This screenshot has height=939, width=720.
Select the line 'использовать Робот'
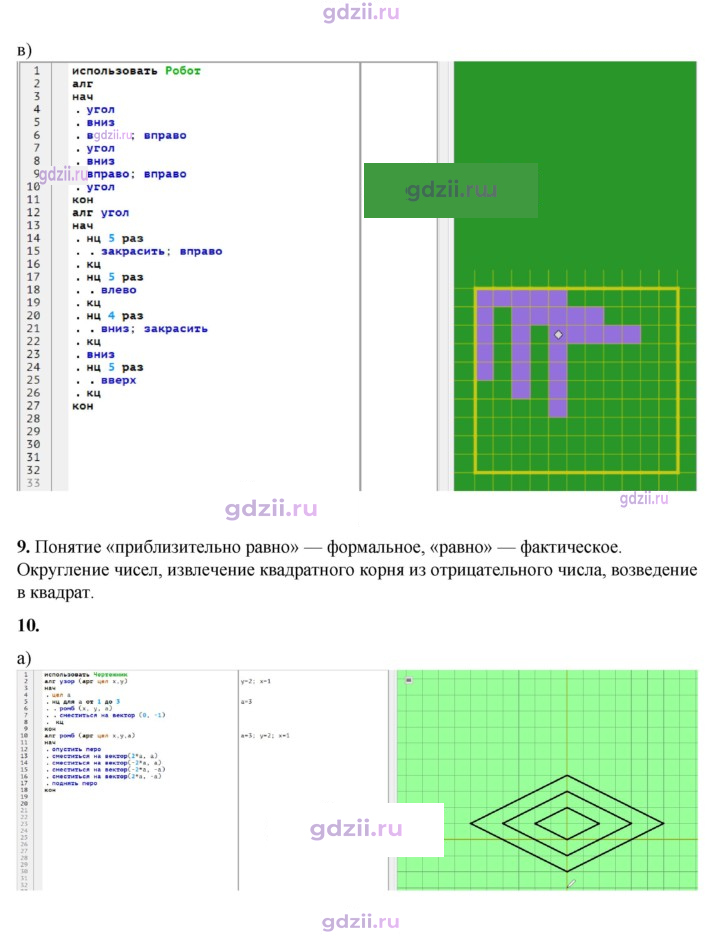136,71
